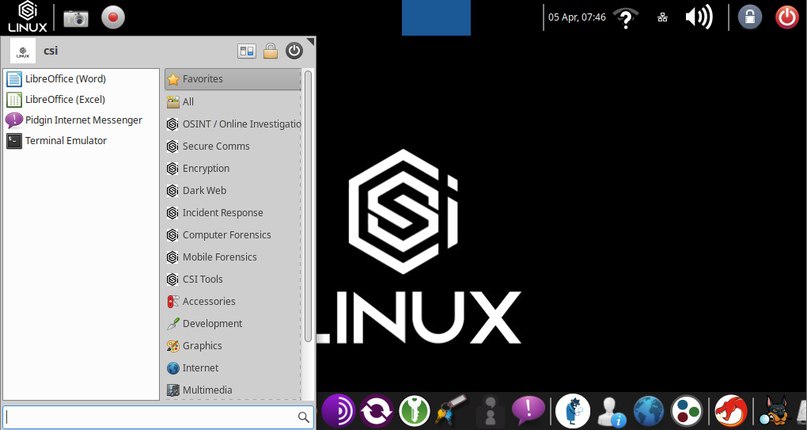Click the round log out button in menu header
Image resolution: width=807 pixels, height=430 pixels.
(x=294, y=51)
